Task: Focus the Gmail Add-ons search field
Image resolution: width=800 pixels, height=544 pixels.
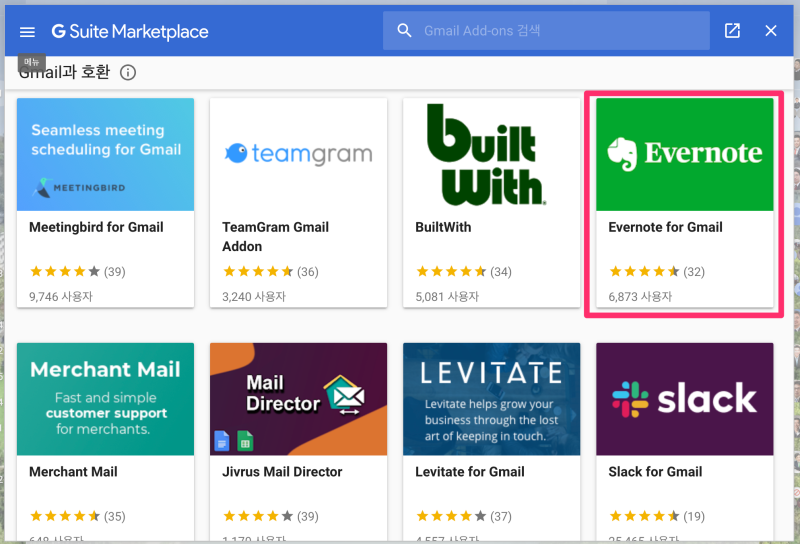Action: (x=546, y=31)
